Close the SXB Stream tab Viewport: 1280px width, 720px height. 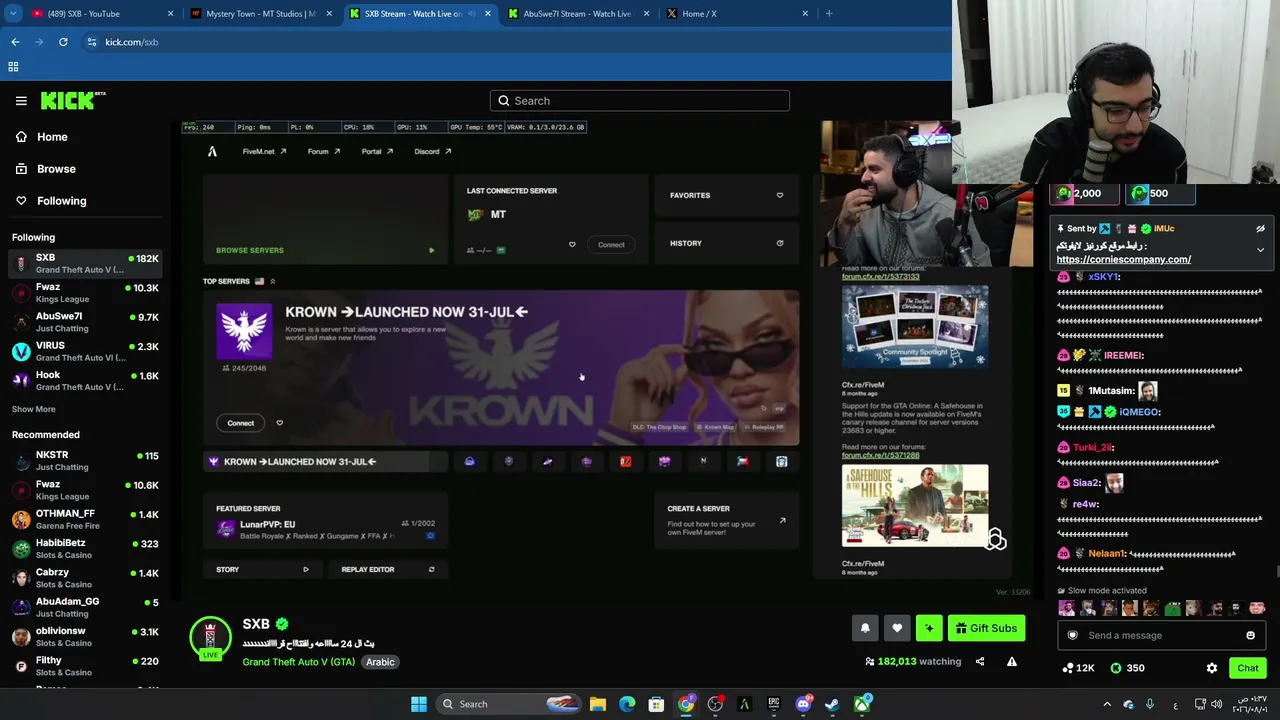(x=487, y=13)
